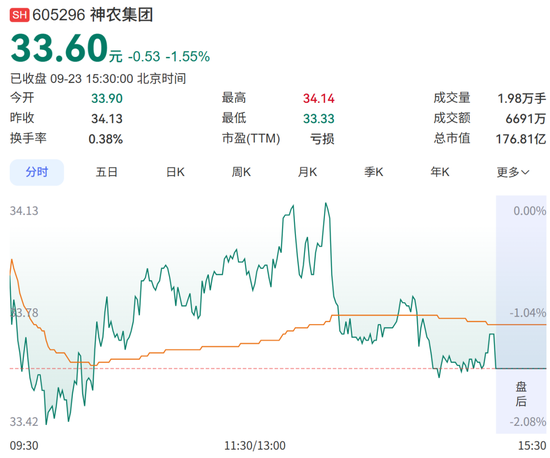This screenshot has width=550, height=458.
Task: Click the 11:30/13:00 time axis label
Action: coord(255,446)
